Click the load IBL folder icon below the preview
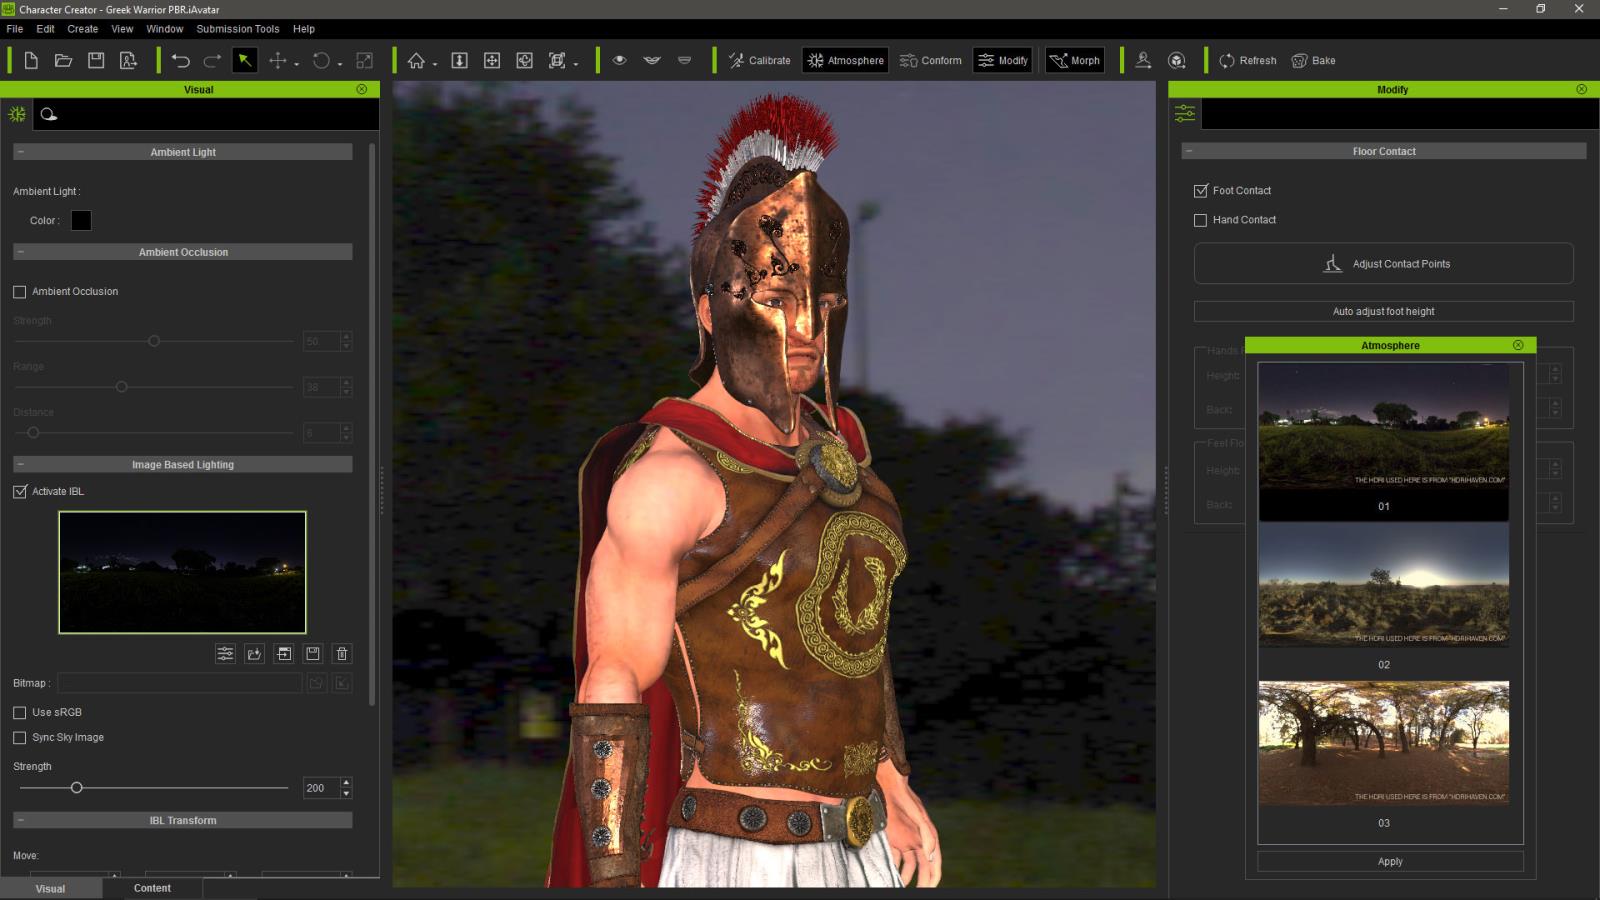Viewport: 1600px width, 900px height. [x=254, y=653]
